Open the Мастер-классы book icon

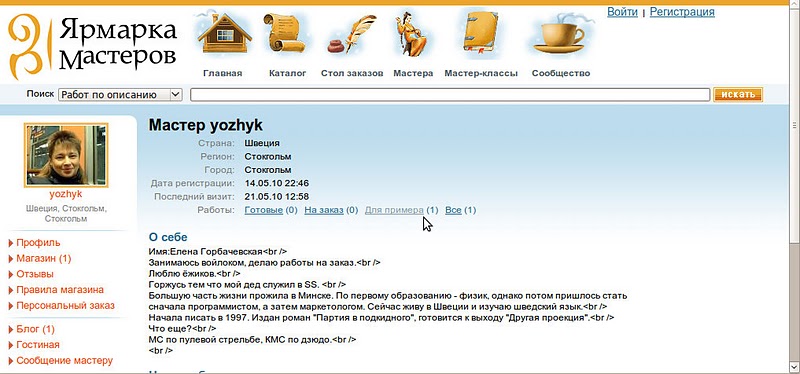[x=481, y=32]
